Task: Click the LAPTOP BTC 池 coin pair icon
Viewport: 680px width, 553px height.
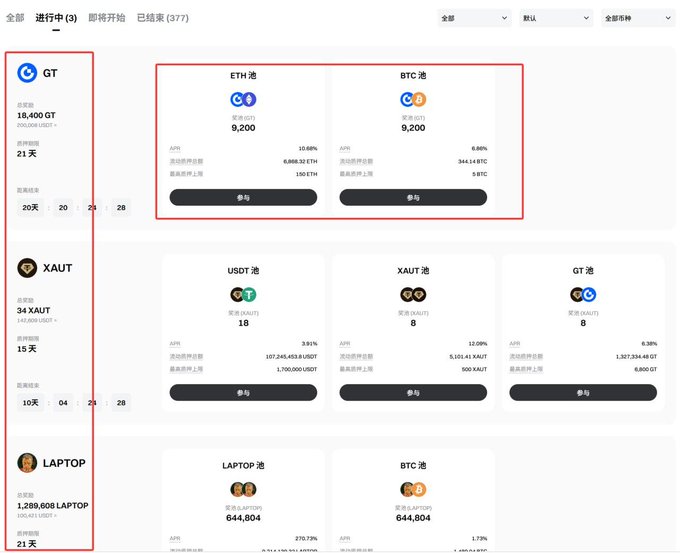Action: click(x=413, y=489)
